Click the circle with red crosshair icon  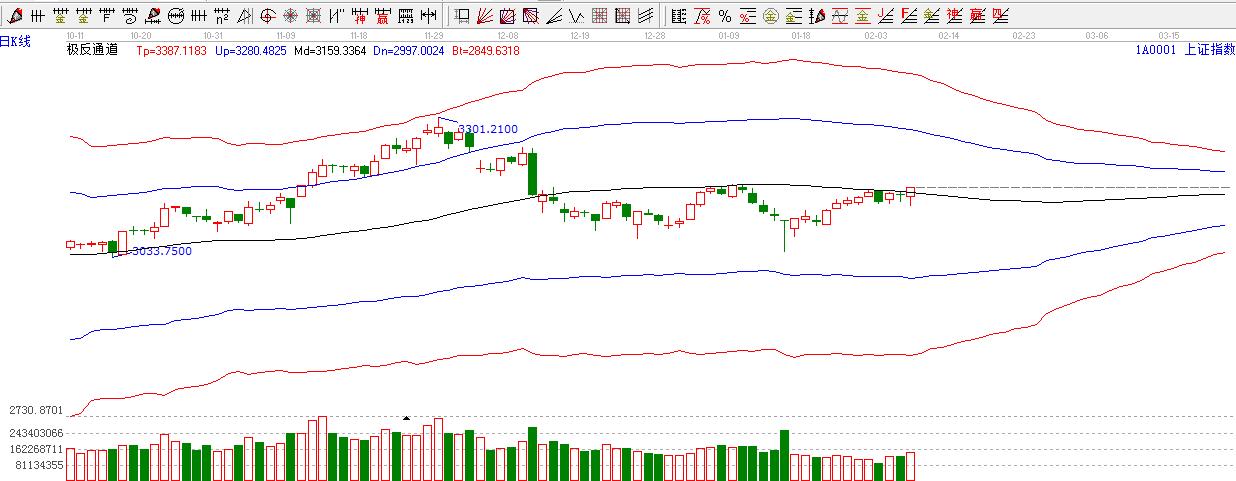pos(267,16)
